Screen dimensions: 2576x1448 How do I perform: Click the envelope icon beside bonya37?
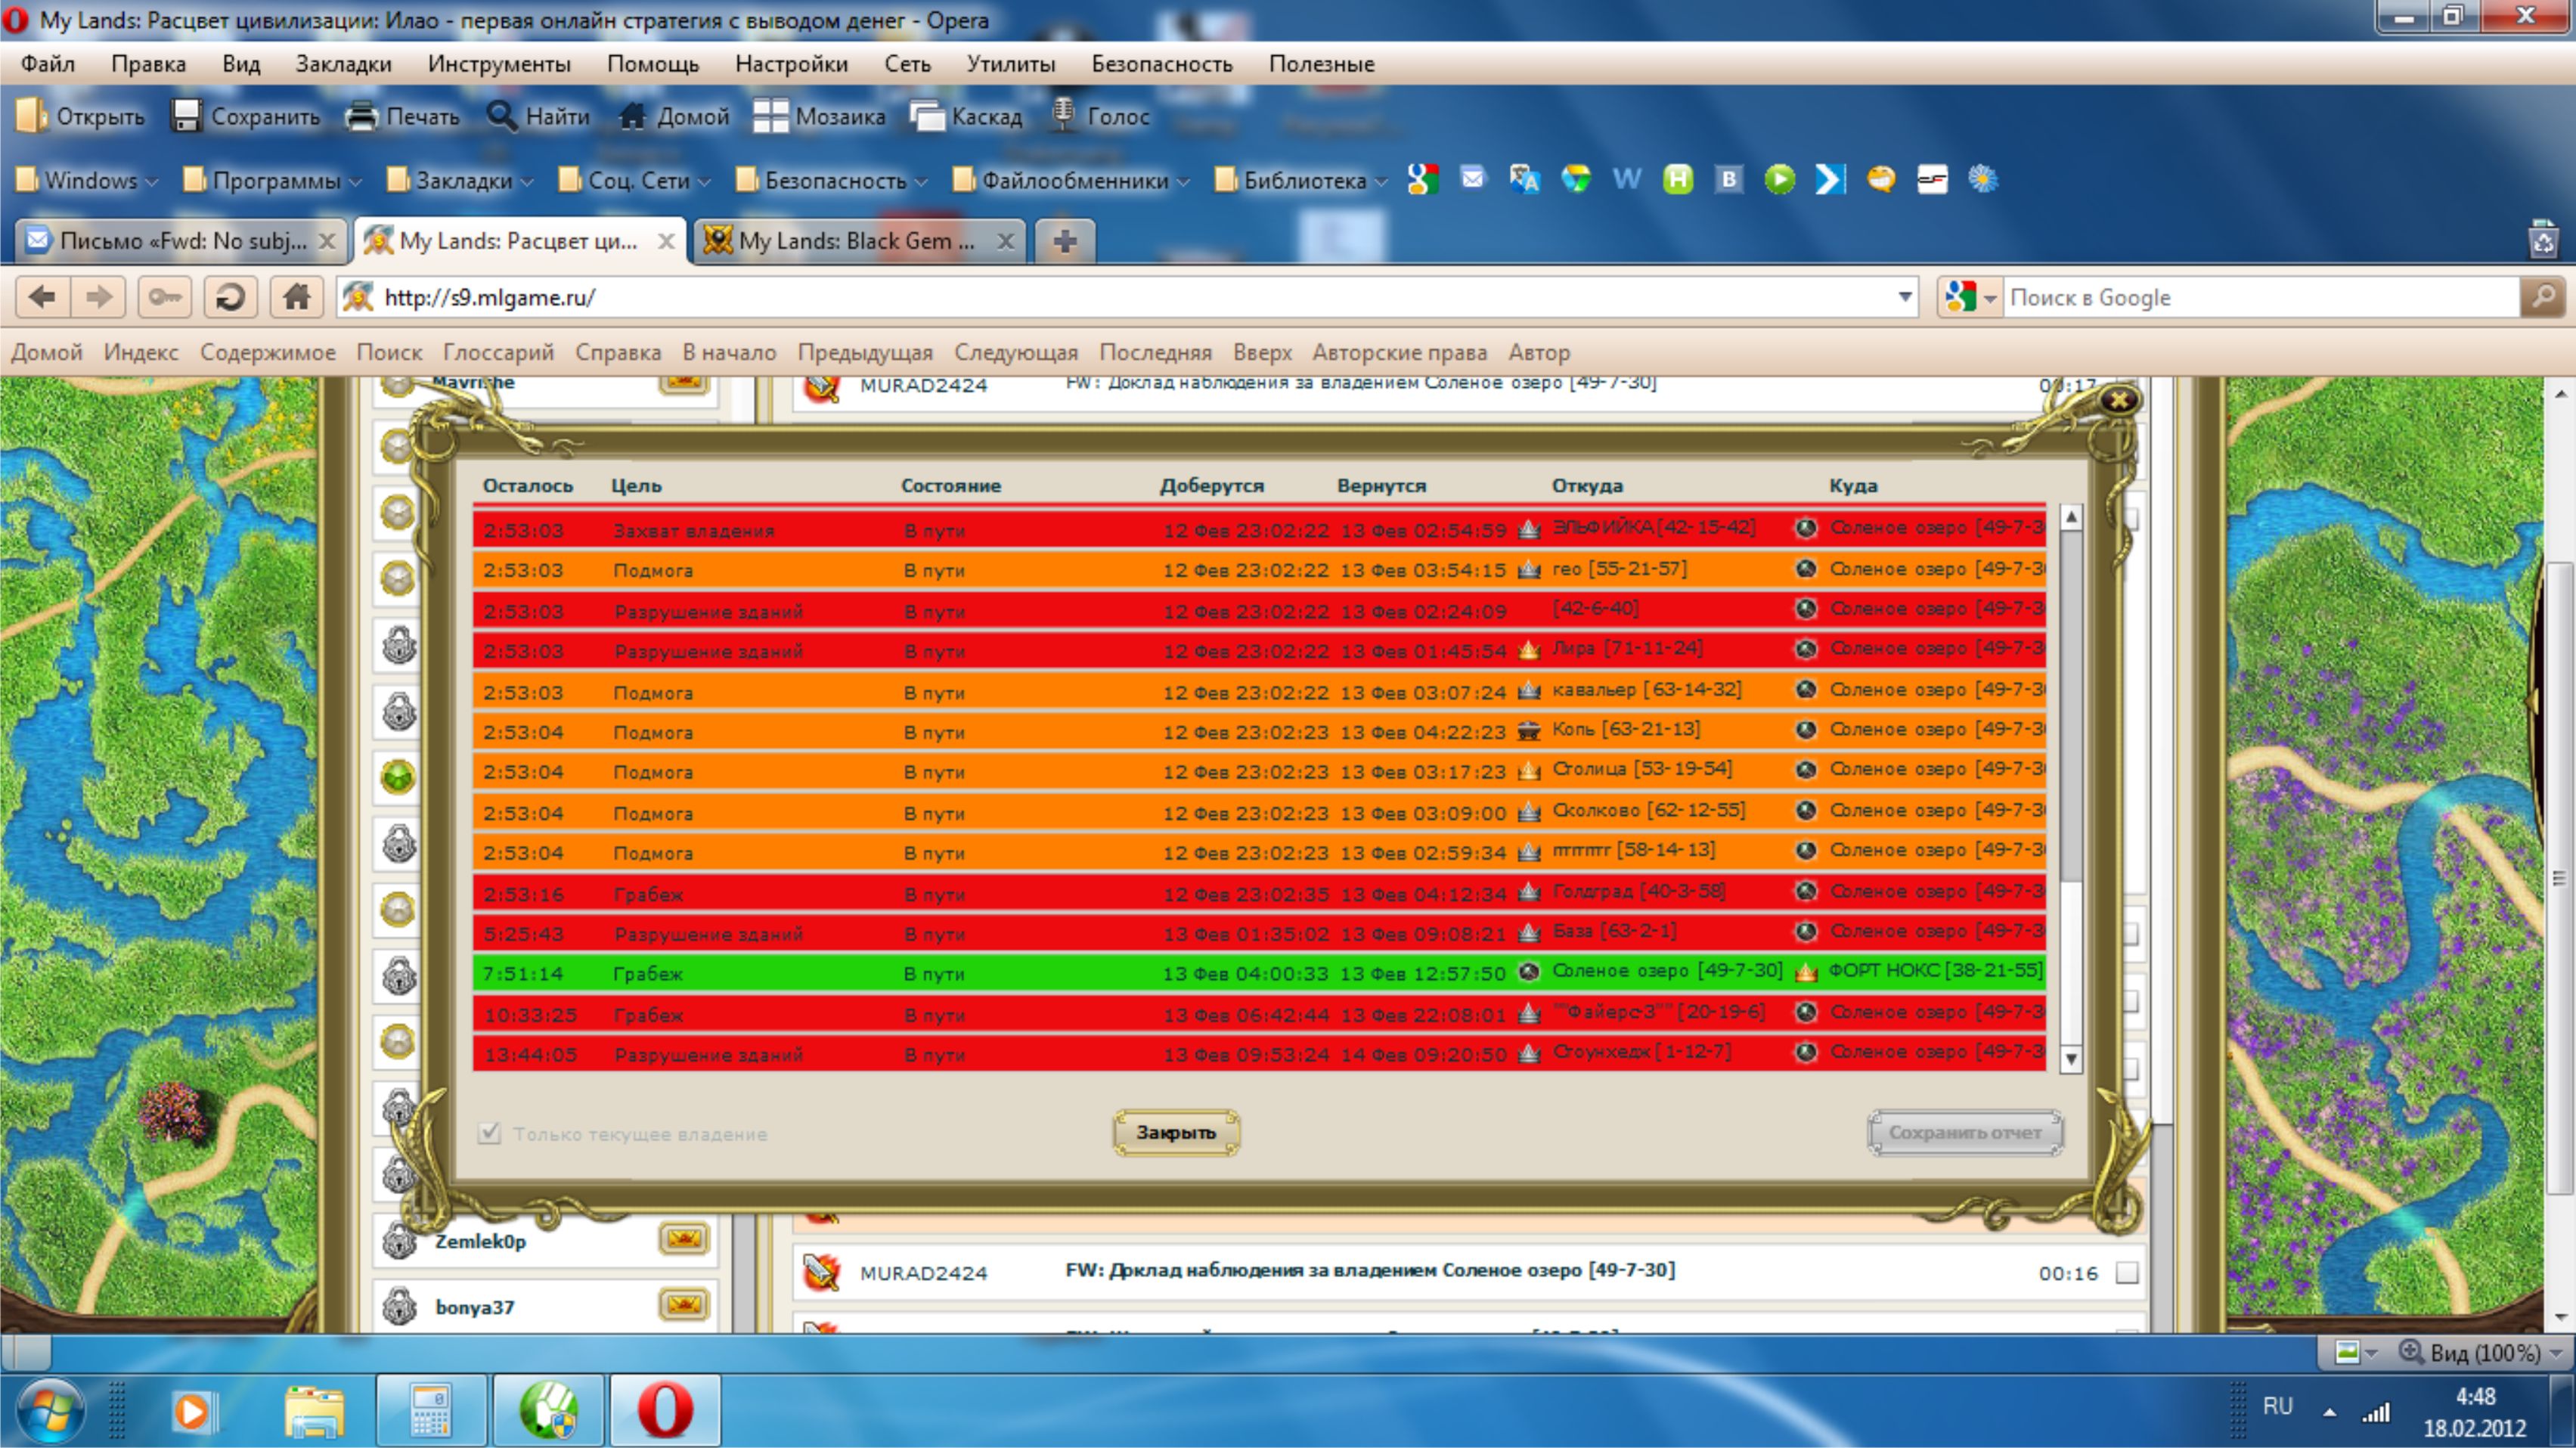pyautogui.click(x=684, y=1305)
